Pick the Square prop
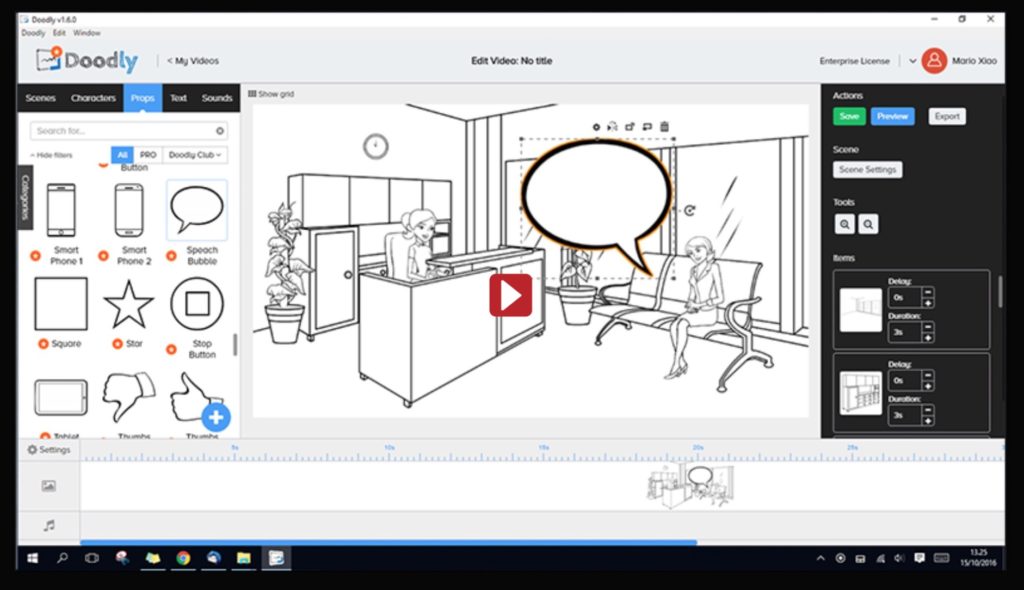The image size is (1024, 590). click(x=61, y=304)
